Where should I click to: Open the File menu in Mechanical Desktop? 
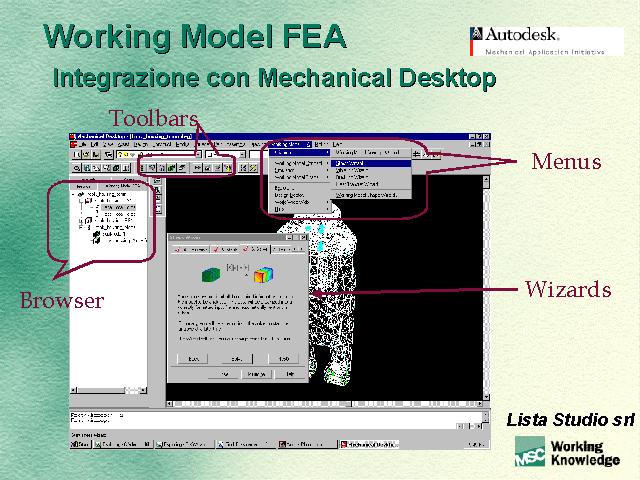point(82,144)
